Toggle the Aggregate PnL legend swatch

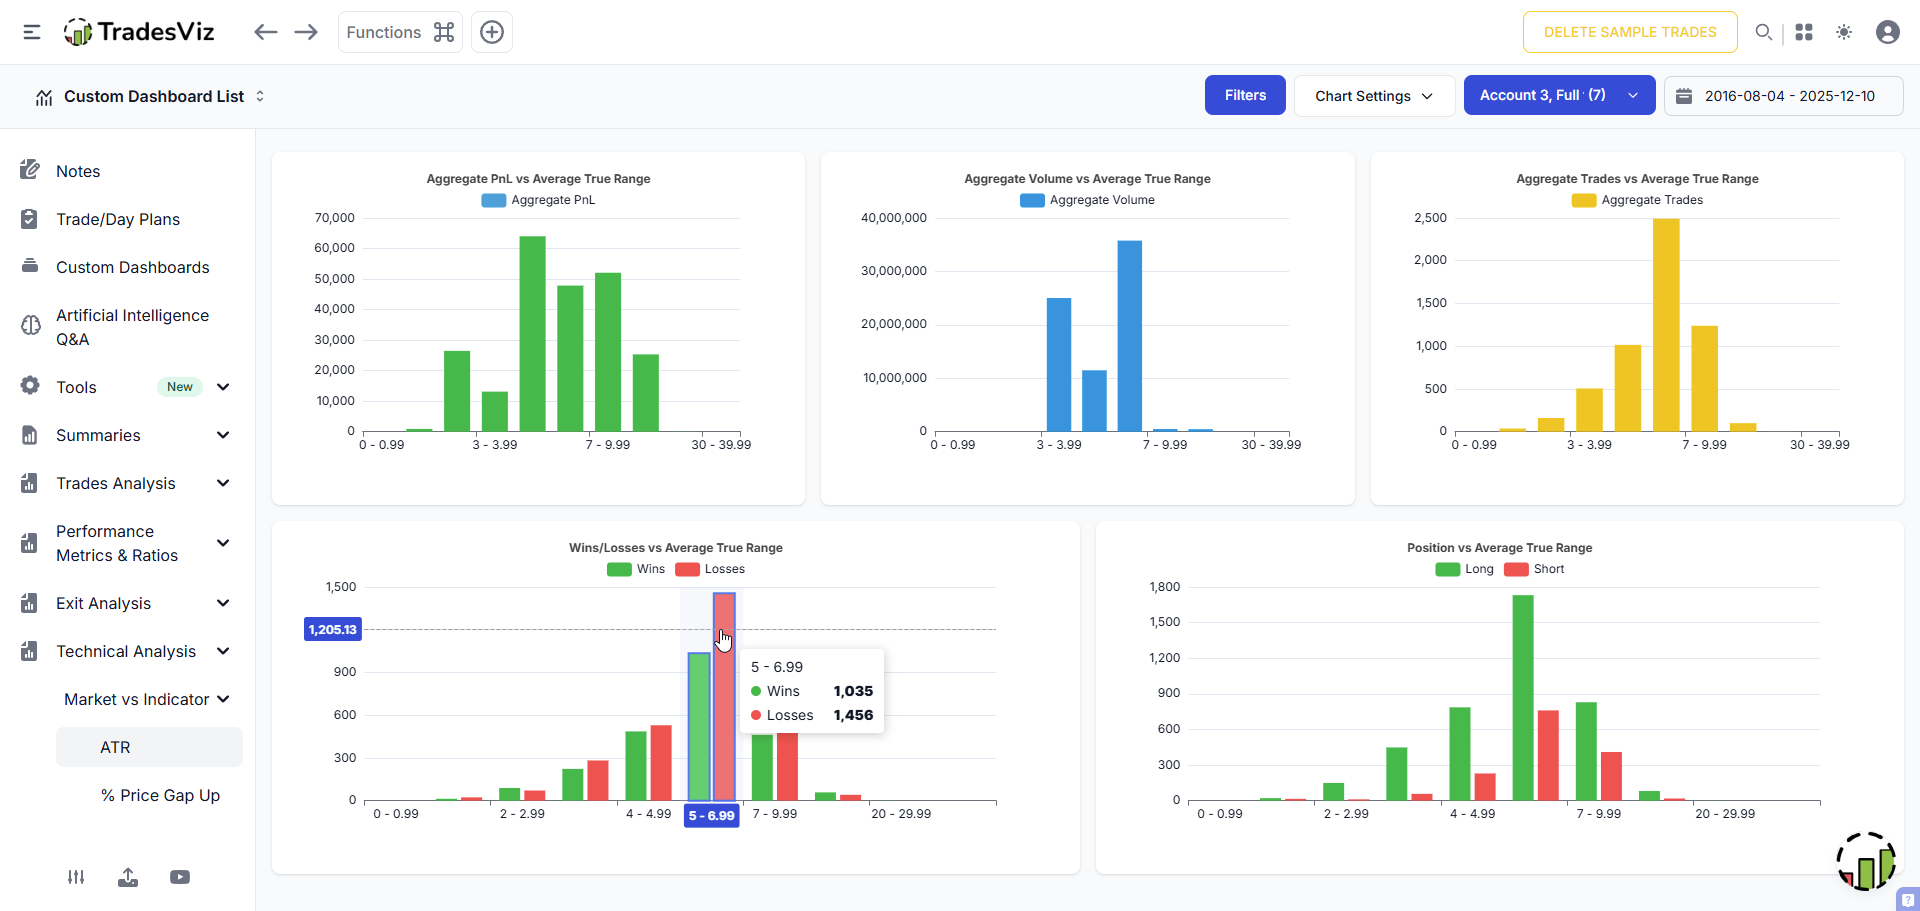(x=494, y=200)
